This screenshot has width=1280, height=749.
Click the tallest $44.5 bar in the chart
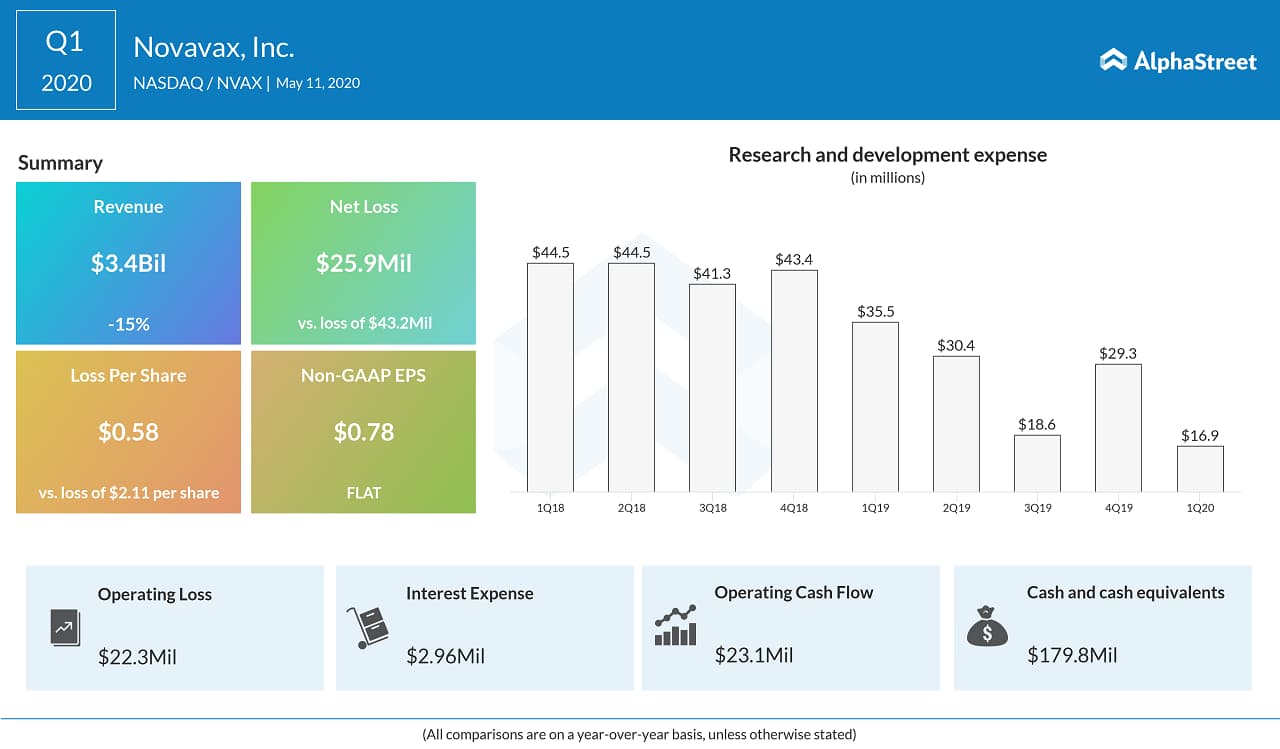pos(550,375)
